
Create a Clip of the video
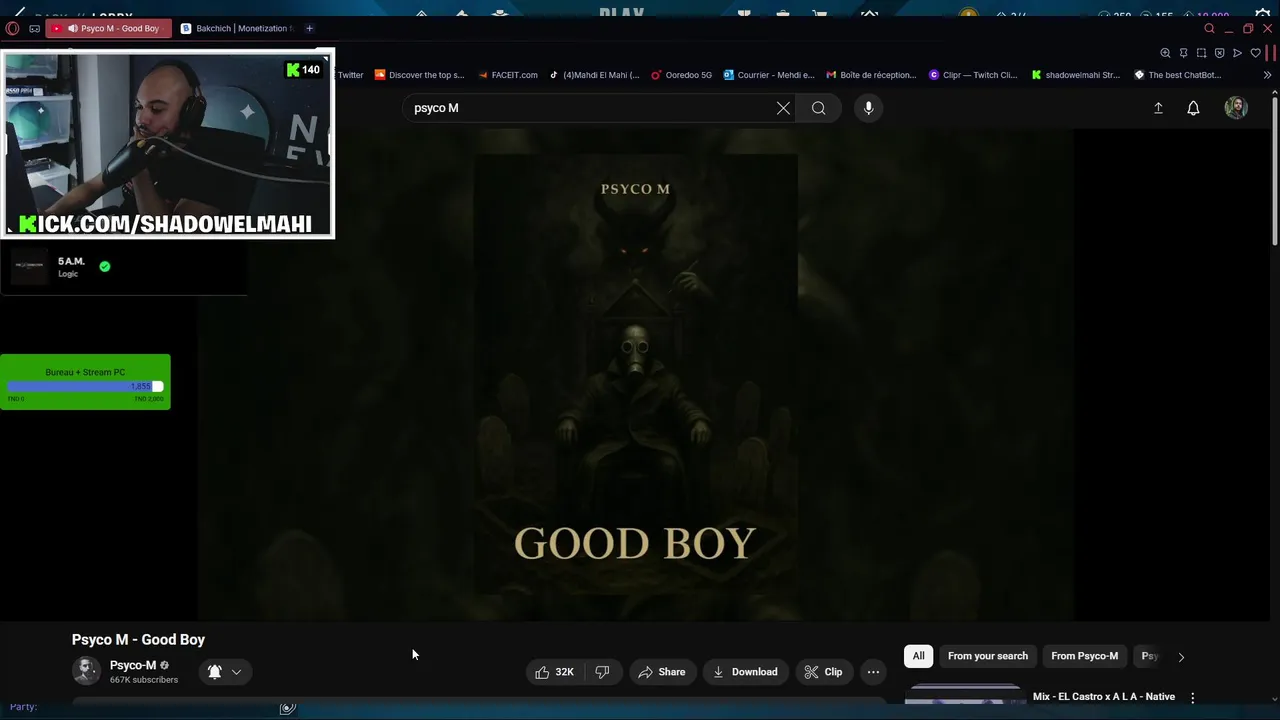(824, 672)
